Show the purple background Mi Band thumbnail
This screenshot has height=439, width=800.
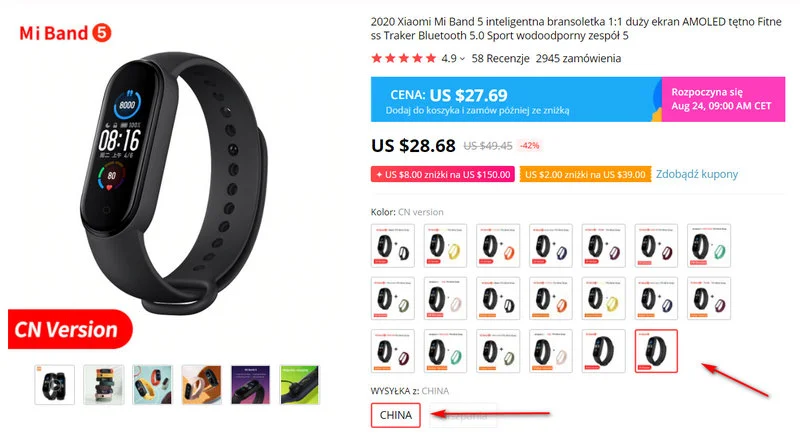[x=251, y=385]
